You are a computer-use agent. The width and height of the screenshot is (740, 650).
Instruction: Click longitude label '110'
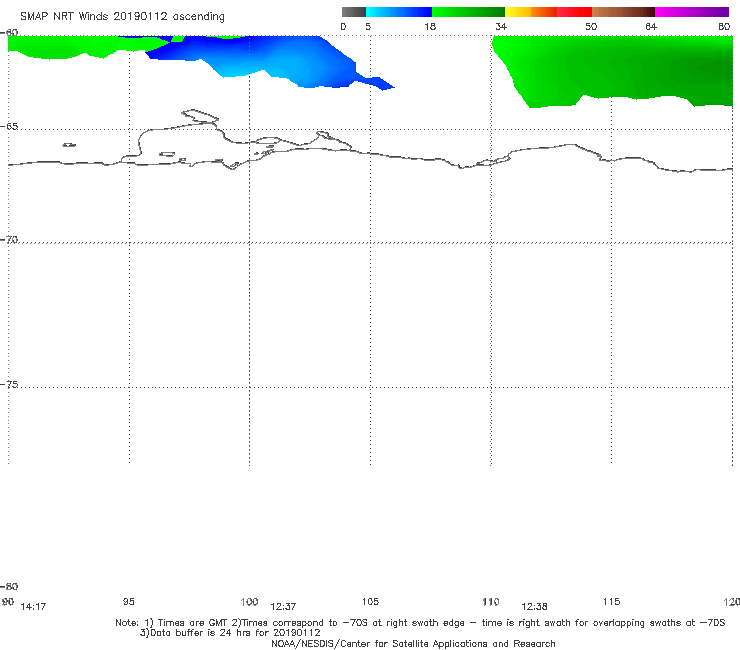tap(491, 601)
